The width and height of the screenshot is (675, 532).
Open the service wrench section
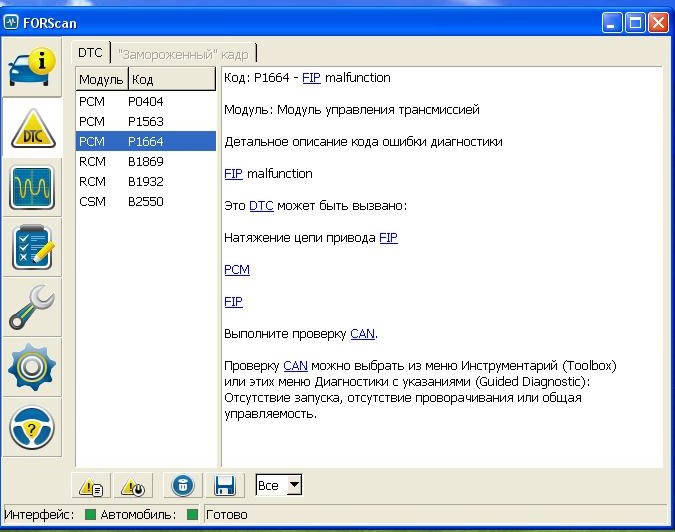tap(32, 307)
